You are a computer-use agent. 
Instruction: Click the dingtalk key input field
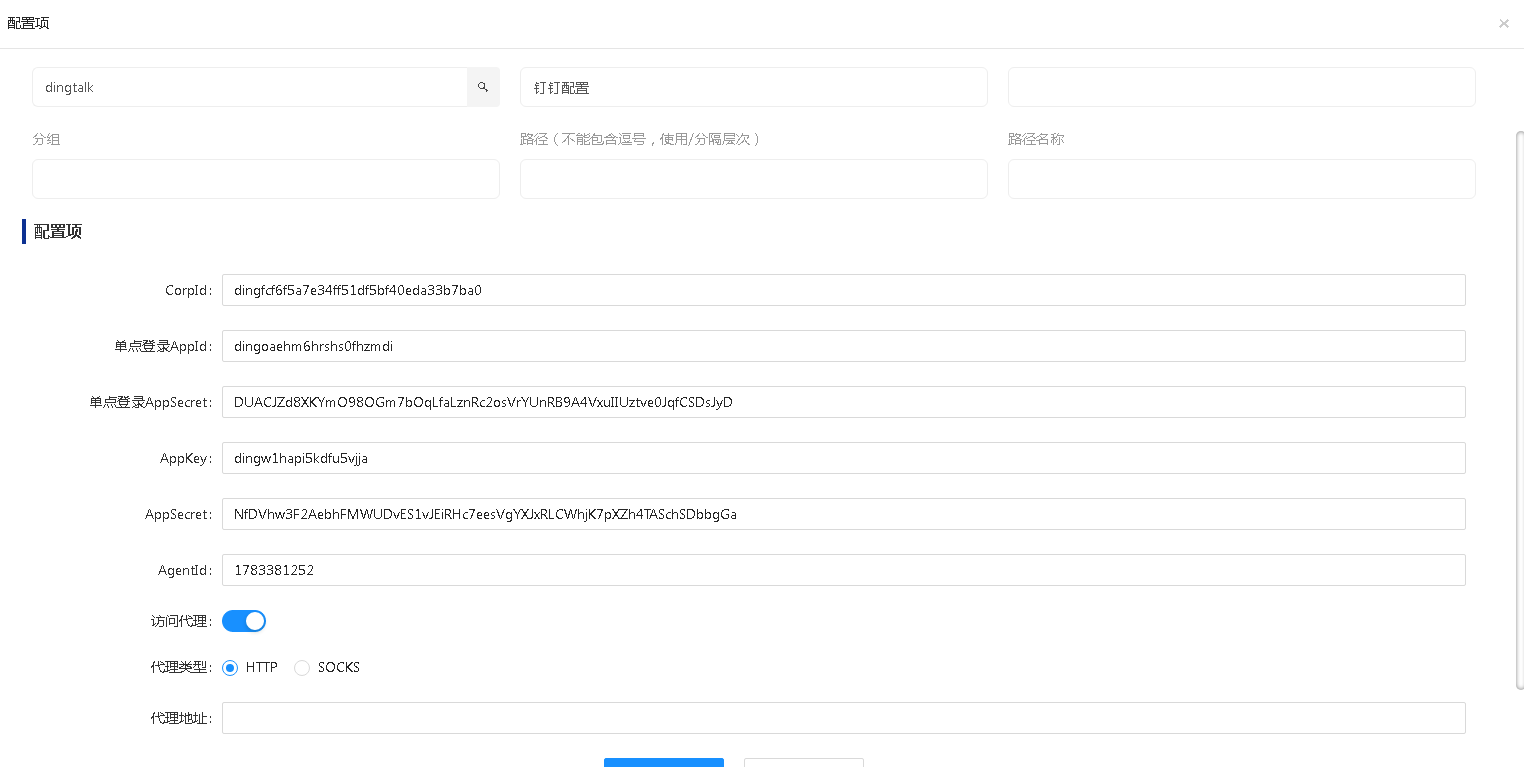point(250,87)
